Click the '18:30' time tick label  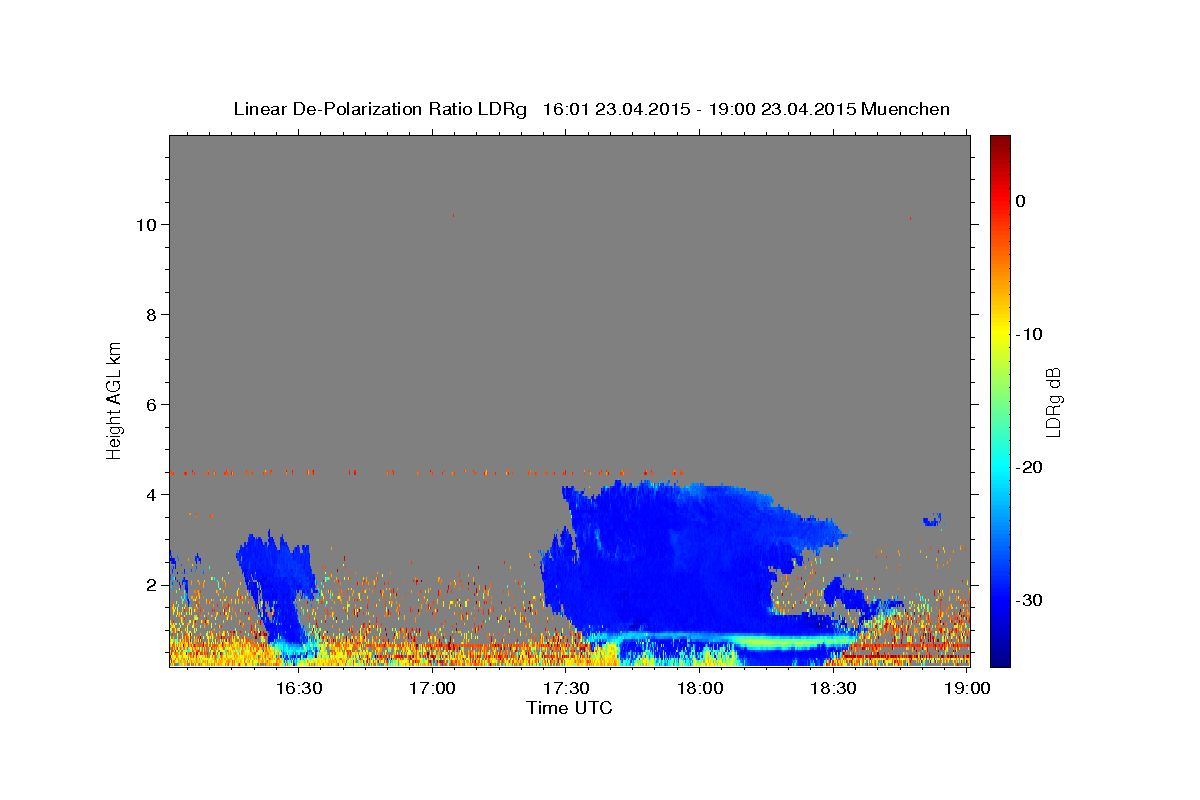coord(832,688)
